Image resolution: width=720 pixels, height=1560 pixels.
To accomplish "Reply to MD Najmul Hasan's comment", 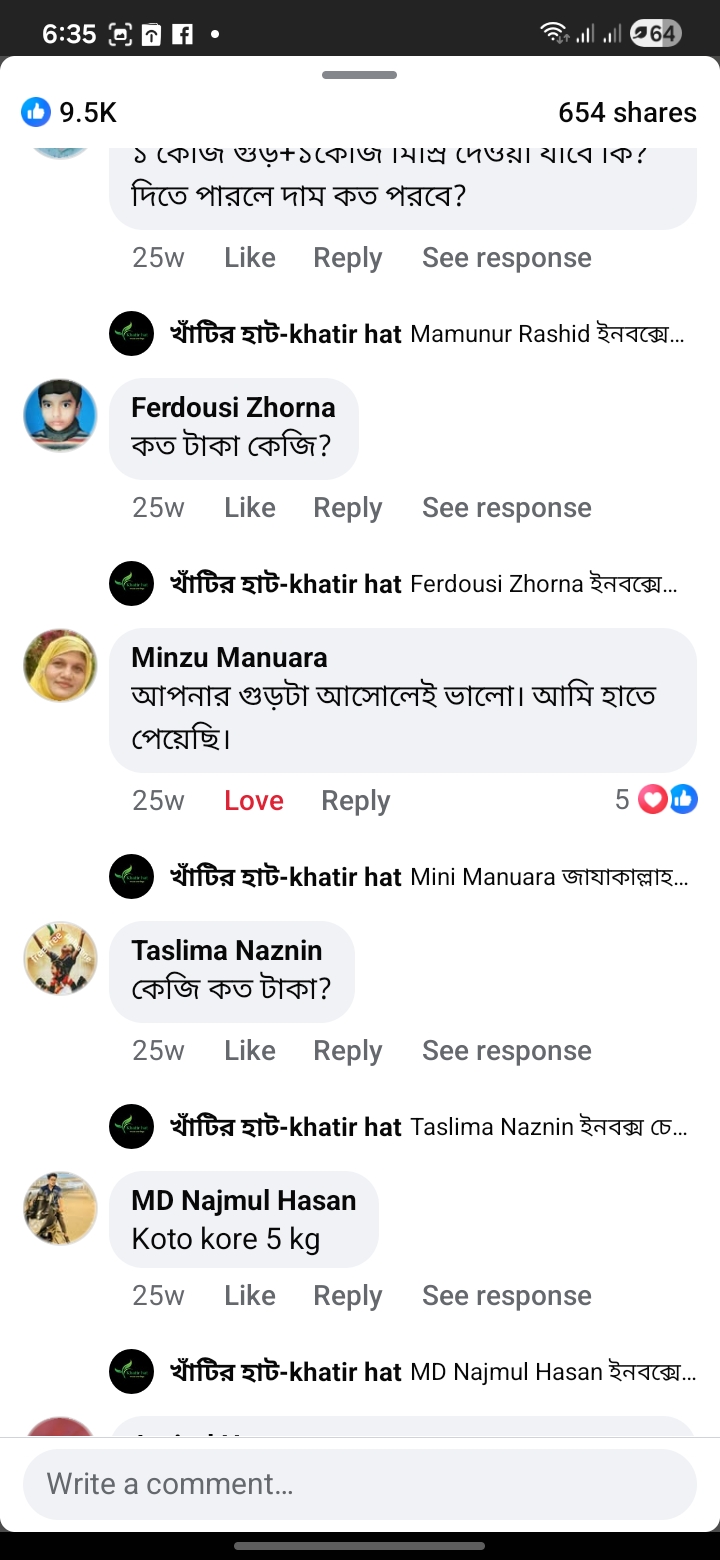I will (x=347, y=1296).
